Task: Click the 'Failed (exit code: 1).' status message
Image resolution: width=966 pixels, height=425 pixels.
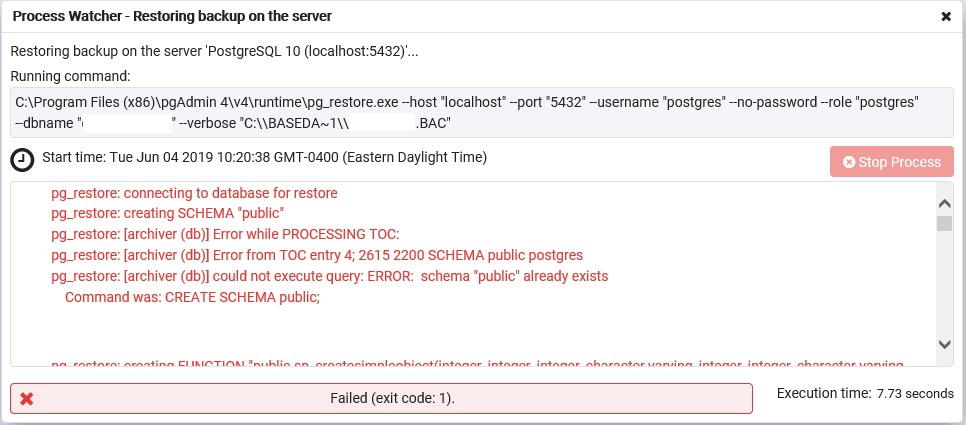Action: tap(392, 398)
